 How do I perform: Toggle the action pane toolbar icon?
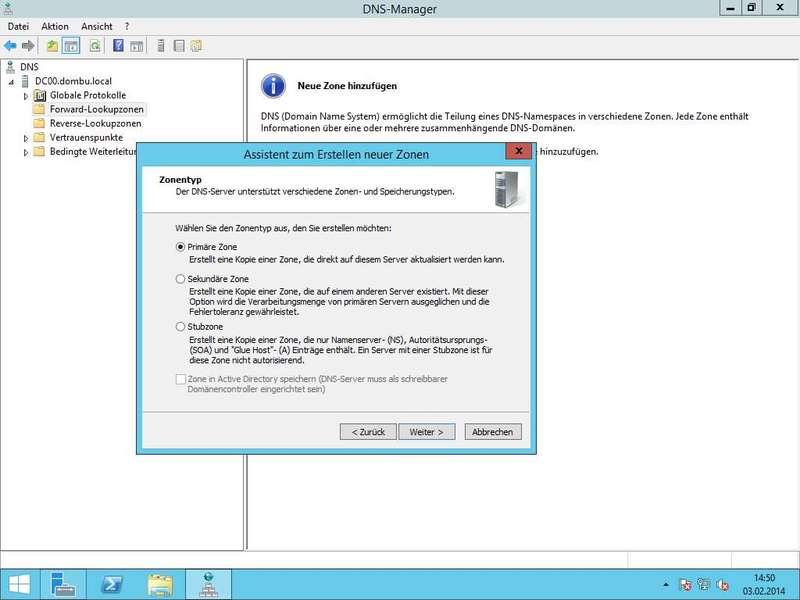point(136,46)
